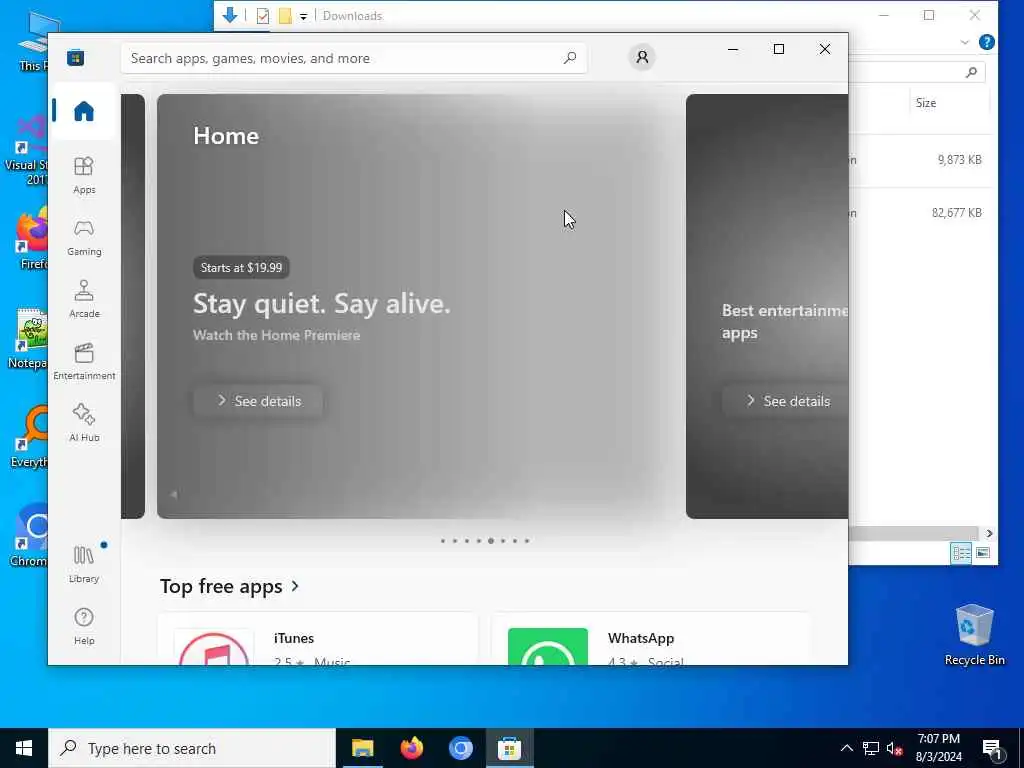Open the Library section
1024x768 pixels.
84,564
